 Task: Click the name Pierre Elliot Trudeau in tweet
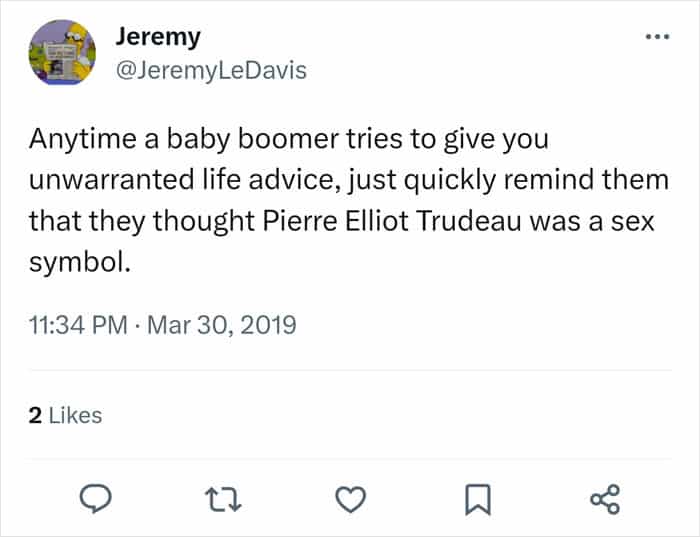point(392,221)
